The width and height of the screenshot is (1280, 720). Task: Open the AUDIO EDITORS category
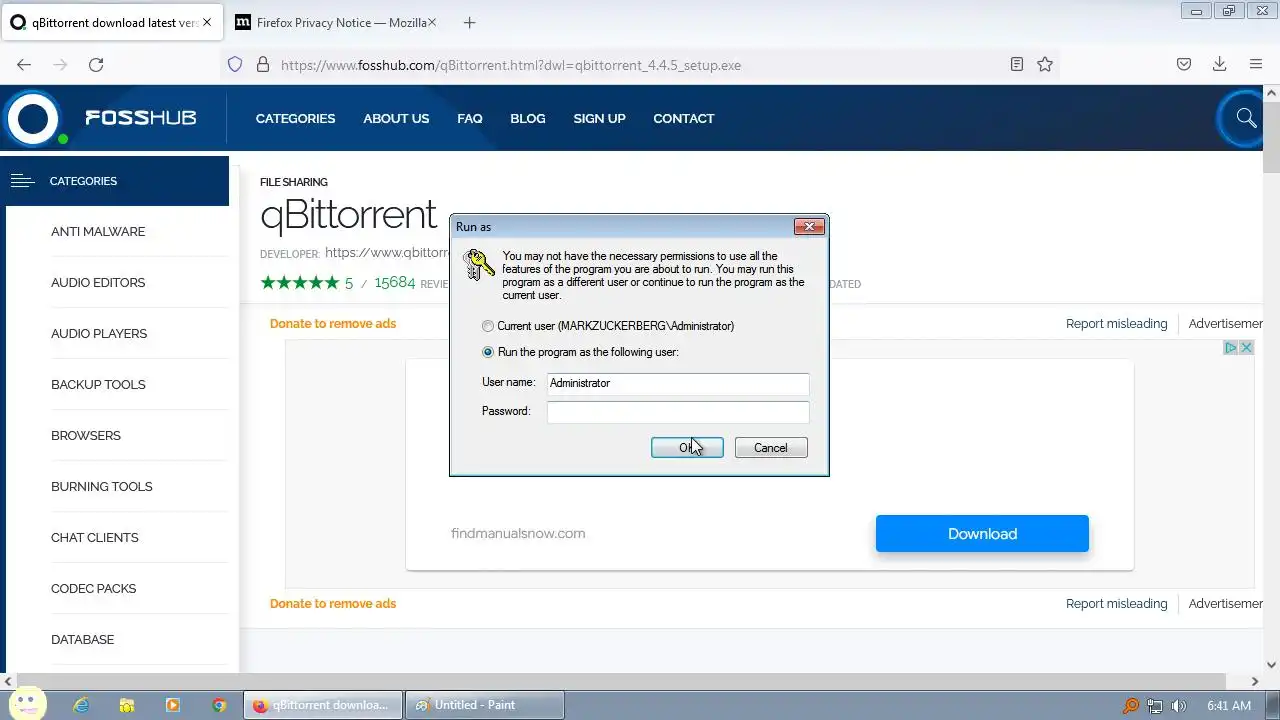point(98,282)
